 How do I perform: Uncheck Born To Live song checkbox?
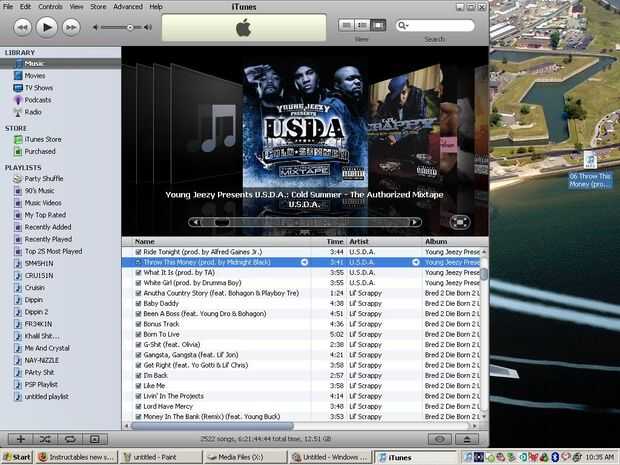138,334
